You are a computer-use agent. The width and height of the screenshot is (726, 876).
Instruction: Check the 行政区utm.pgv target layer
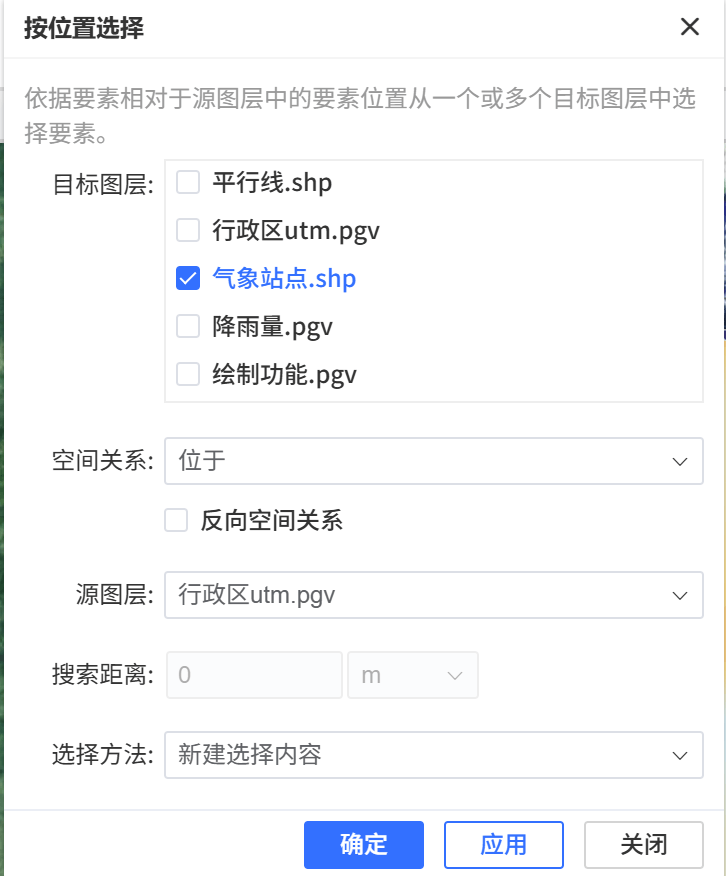187,230
